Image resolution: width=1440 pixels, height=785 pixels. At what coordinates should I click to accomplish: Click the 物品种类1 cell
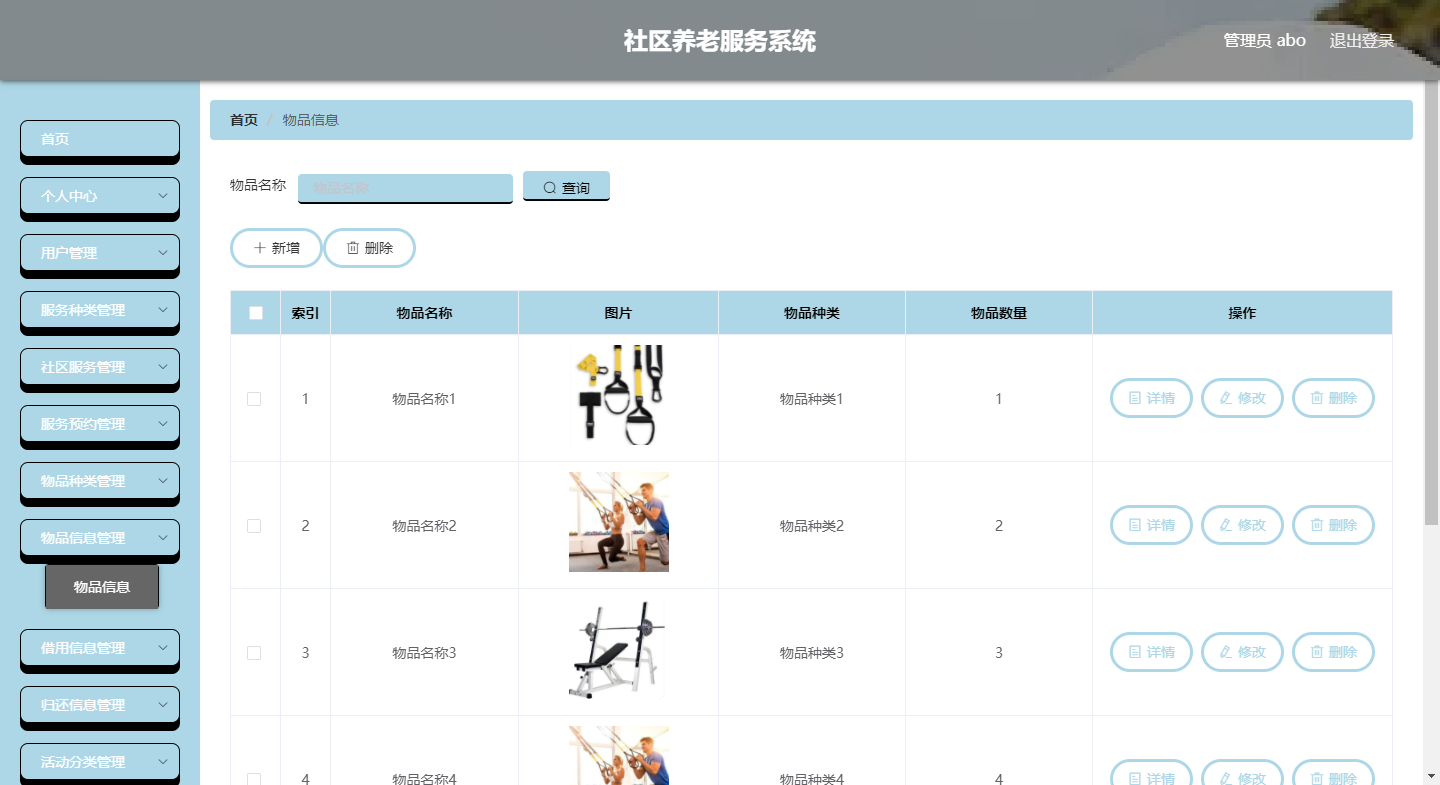812,399
